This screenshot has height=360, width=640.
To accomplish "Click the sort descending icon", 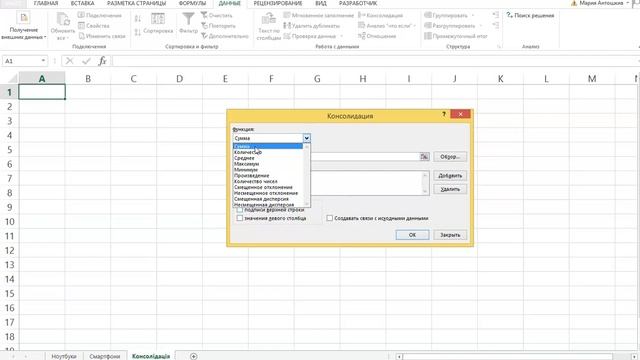I will coord(138,32).
